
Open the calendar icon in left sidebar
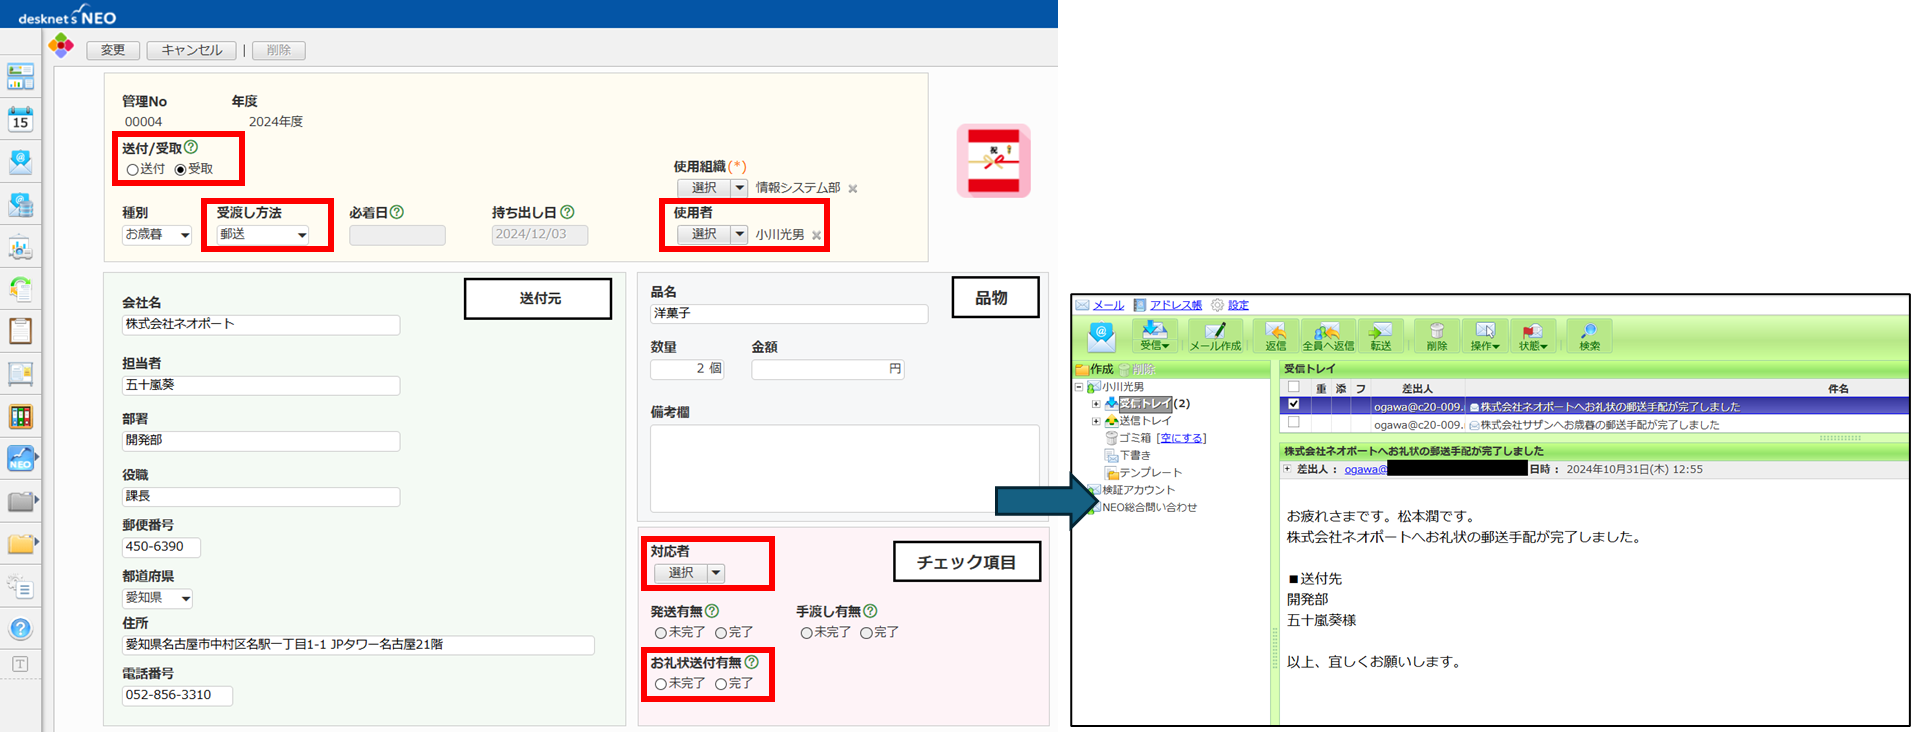(20, 119)
